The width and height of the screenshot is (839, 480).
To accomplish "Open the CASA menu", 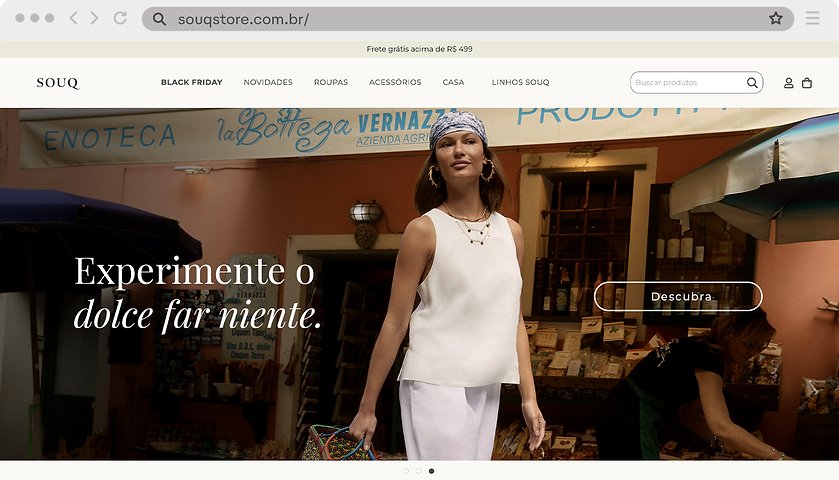I will pyautogui.click(x=453, y=82).
